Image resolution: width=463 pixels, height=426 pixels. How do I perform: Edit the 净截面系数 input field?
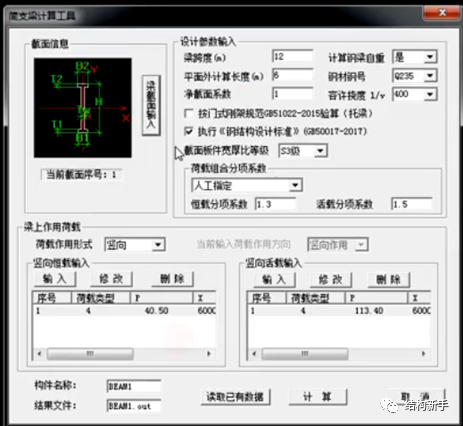coord(293,94)
